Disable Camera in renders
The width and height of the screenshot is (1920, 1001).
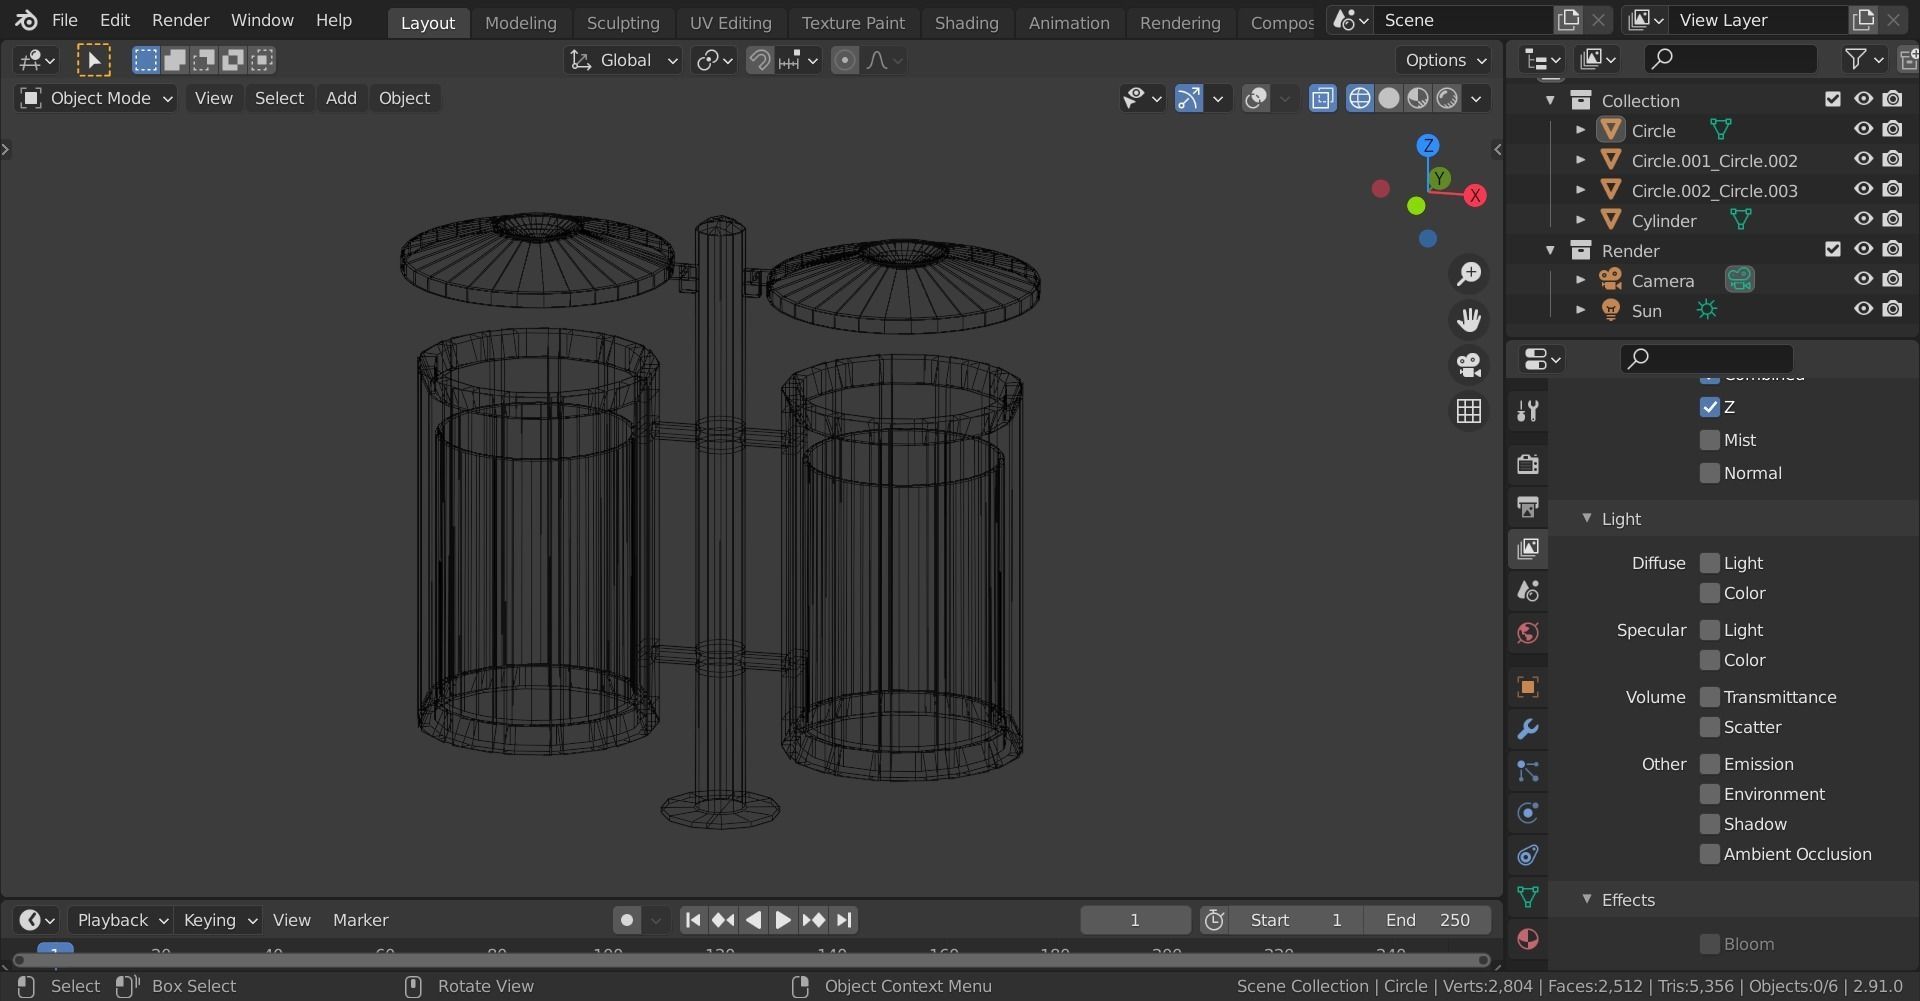click(x=1893, y=279)
